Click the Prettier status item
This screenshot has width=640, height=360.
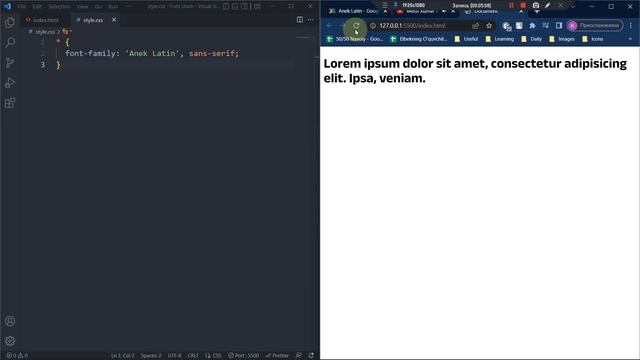(277, 356)
